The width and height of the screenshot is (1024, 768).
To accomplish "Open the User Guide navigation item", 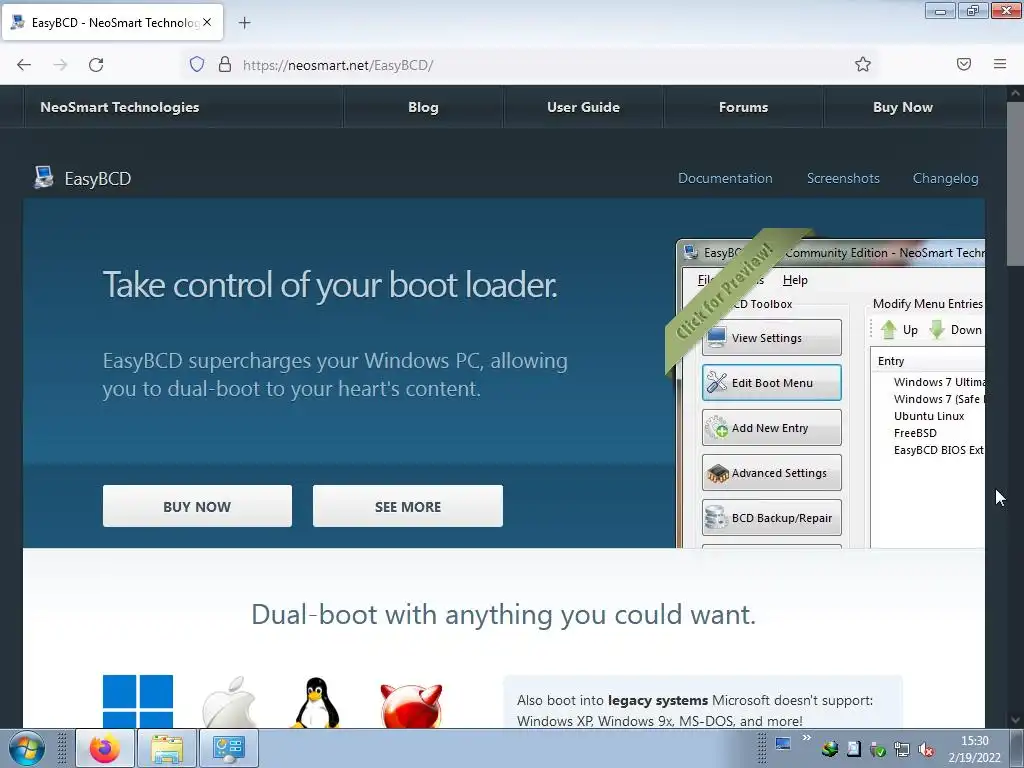I will tap(583, 107).
